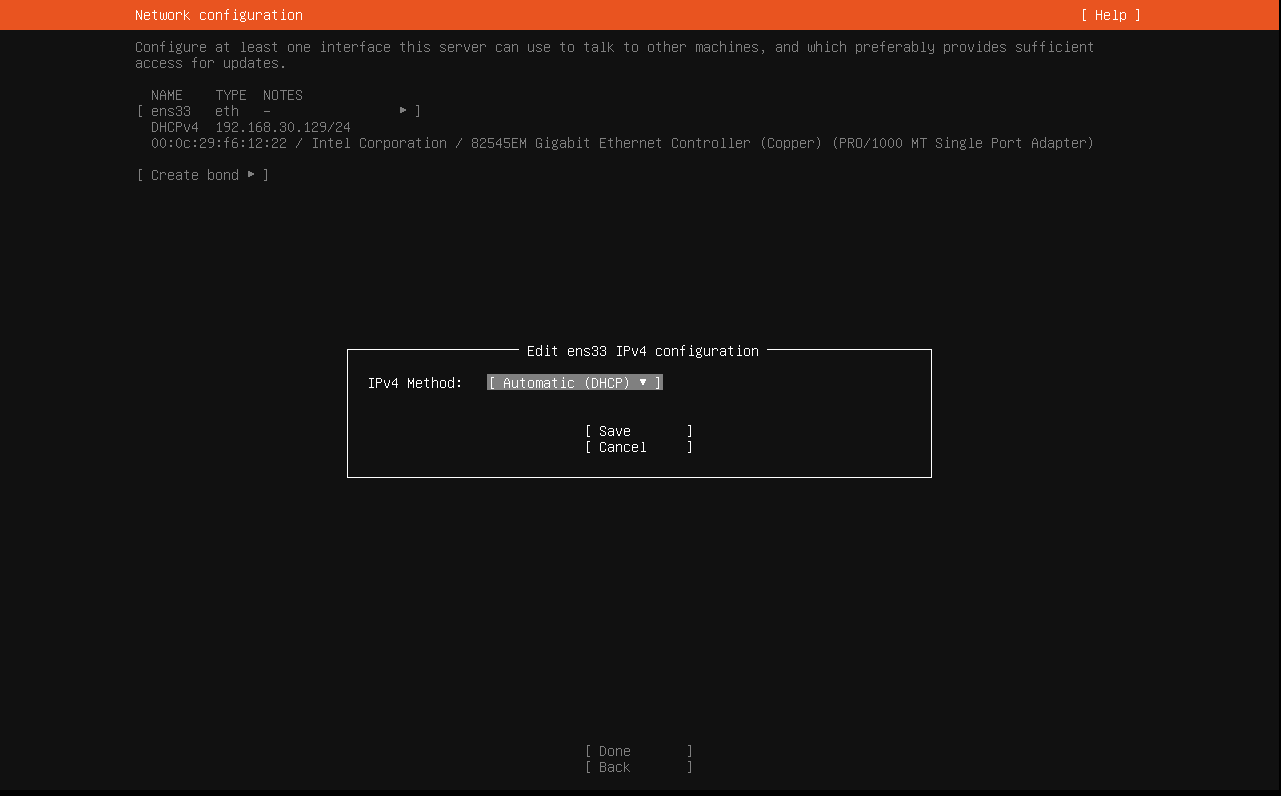
Task: Click the eth type of ens33
Action: [x=227, y=111]
